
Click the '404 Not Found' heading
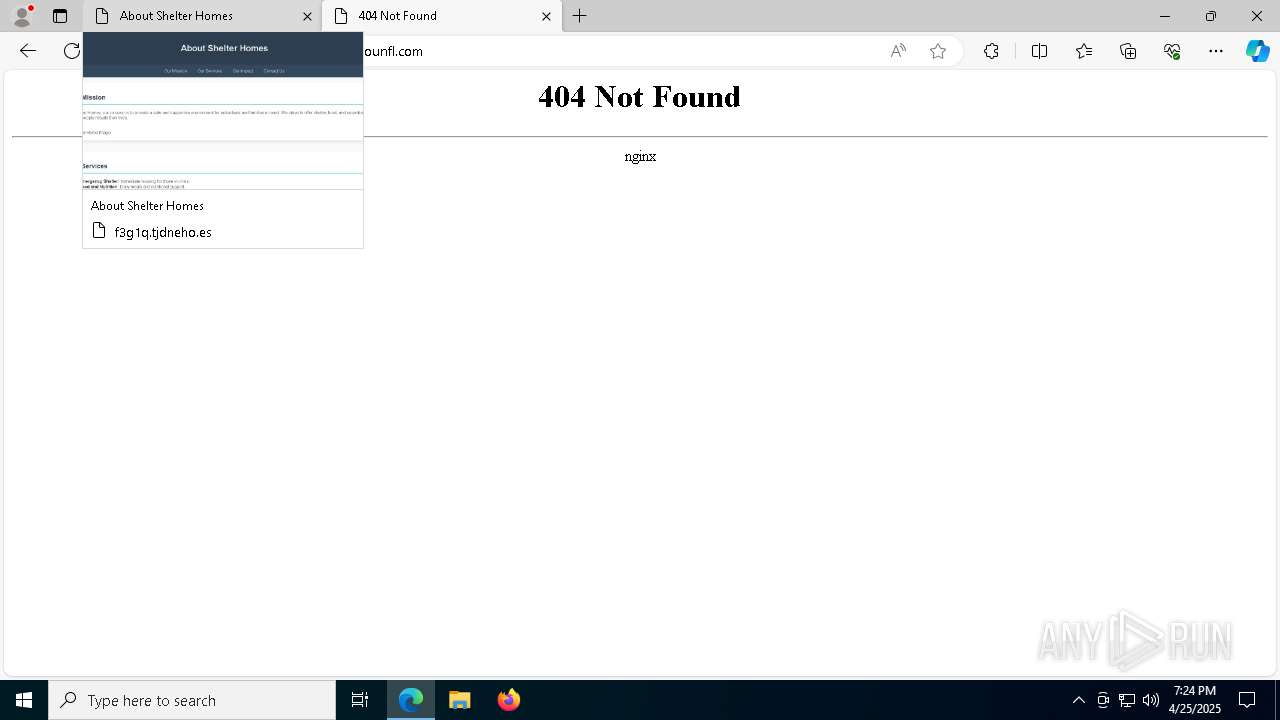(639, 97)
